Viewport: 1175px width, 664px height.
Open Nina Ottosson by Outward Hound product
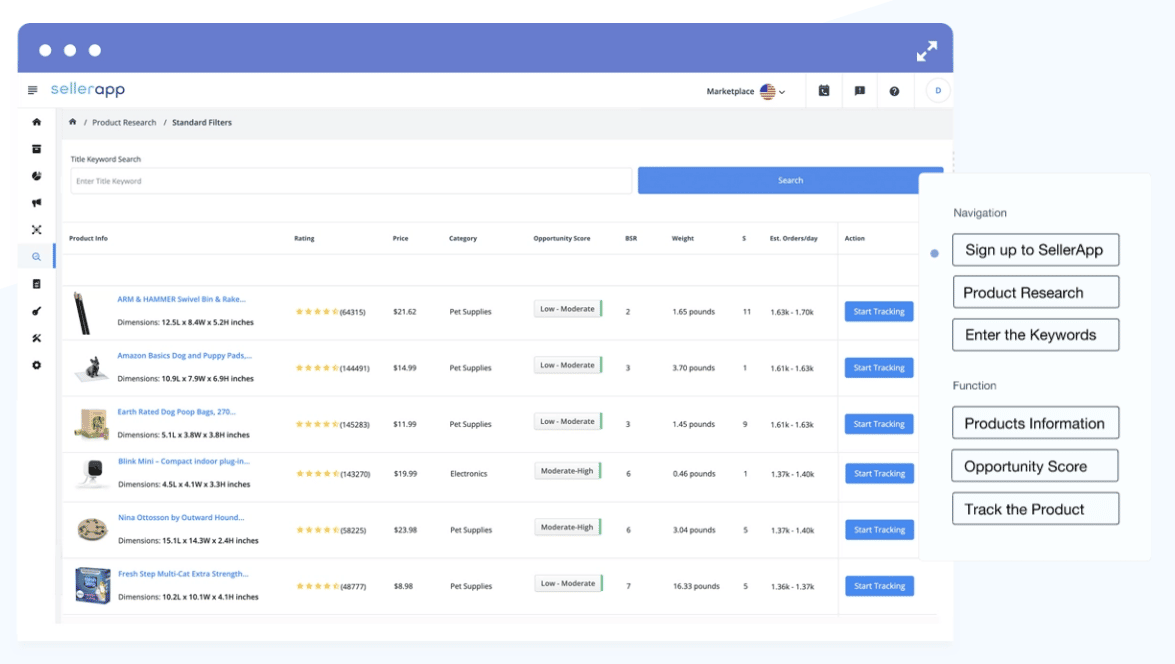point(181,517)
